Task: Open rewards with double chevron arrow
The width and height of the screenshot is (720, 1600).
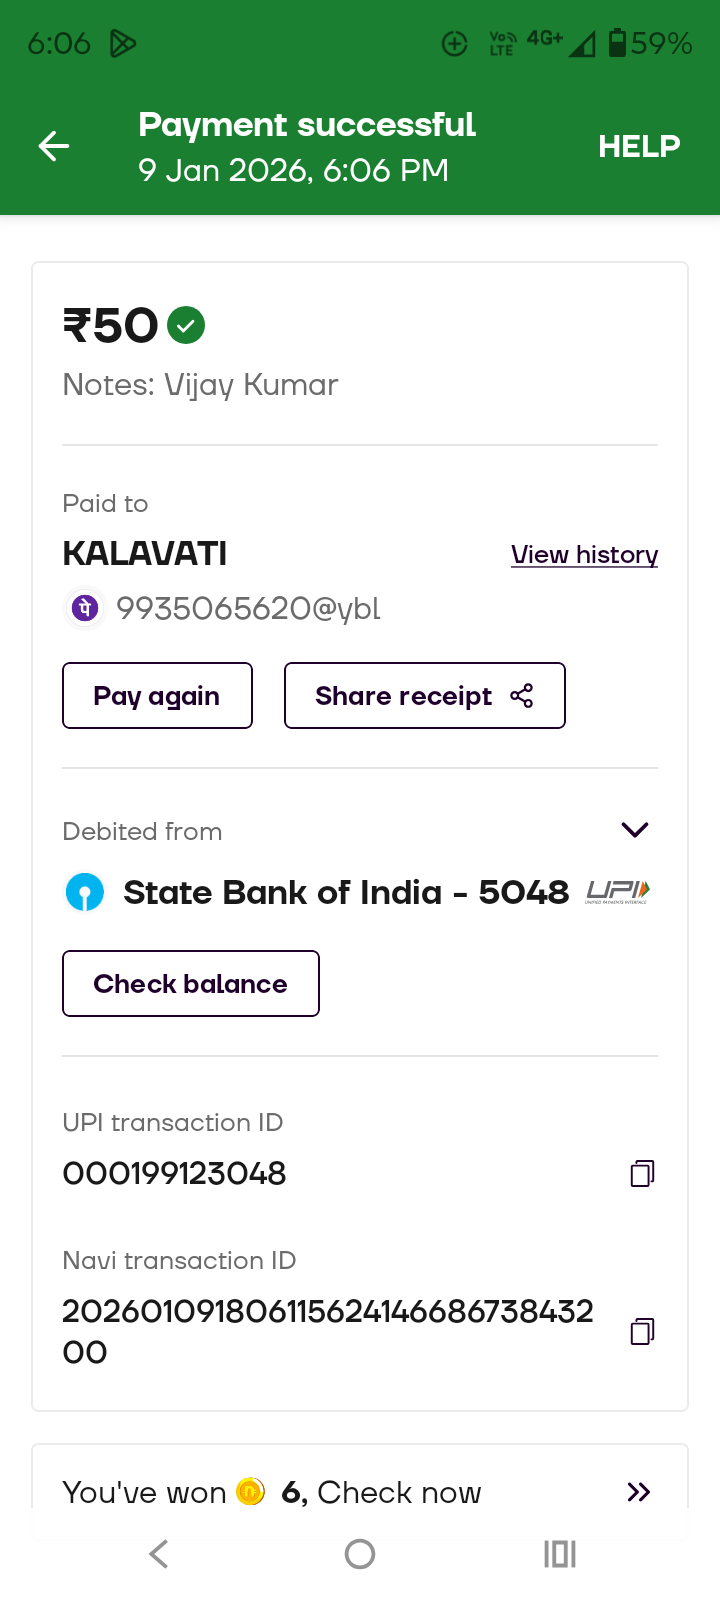Action: [638, 1492]
